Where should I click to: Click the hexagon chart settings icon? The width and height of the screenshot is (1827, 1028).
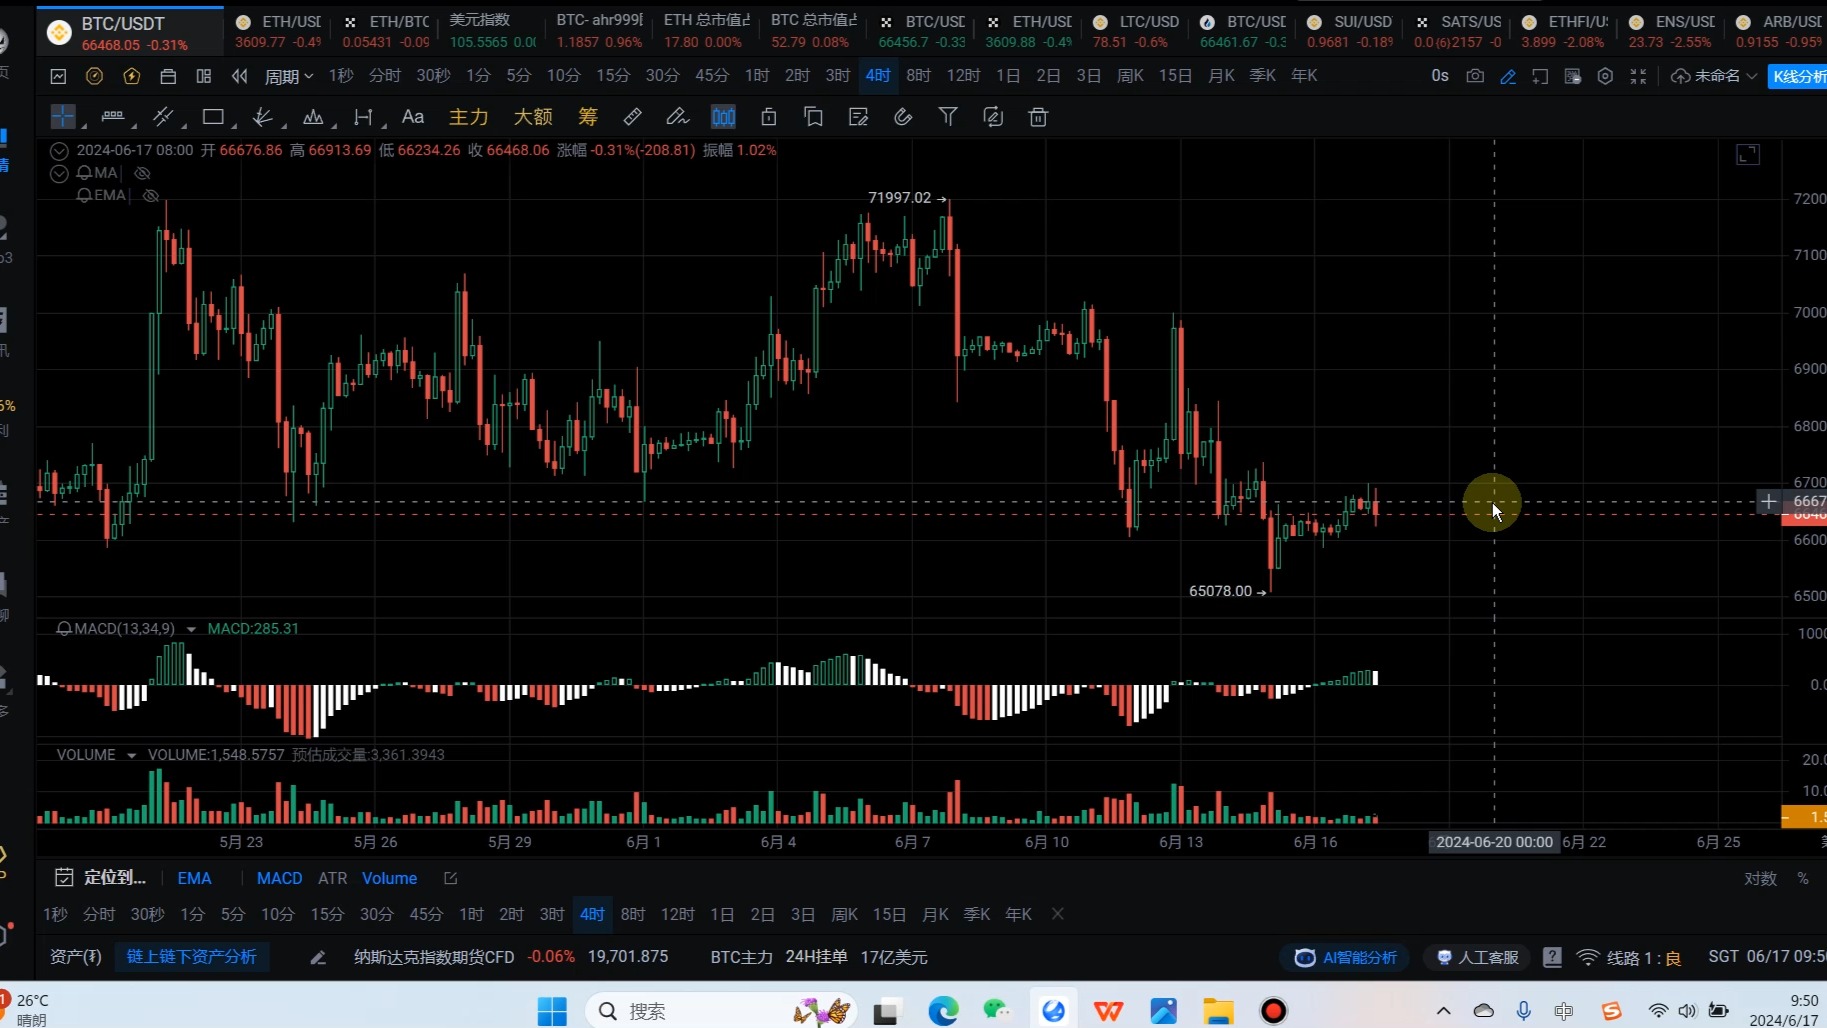click(1605, 76)
